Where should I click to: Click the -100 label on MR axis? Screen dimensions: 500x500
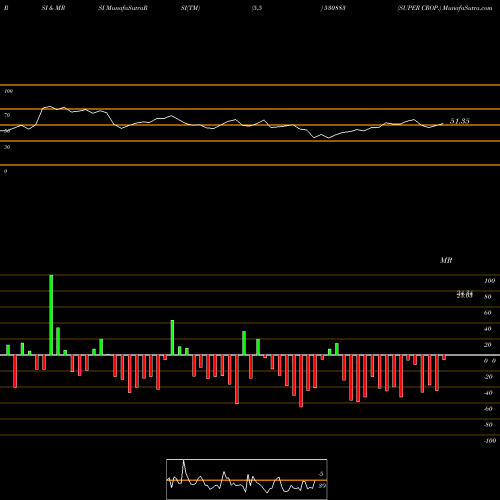(x=490, y=441)
